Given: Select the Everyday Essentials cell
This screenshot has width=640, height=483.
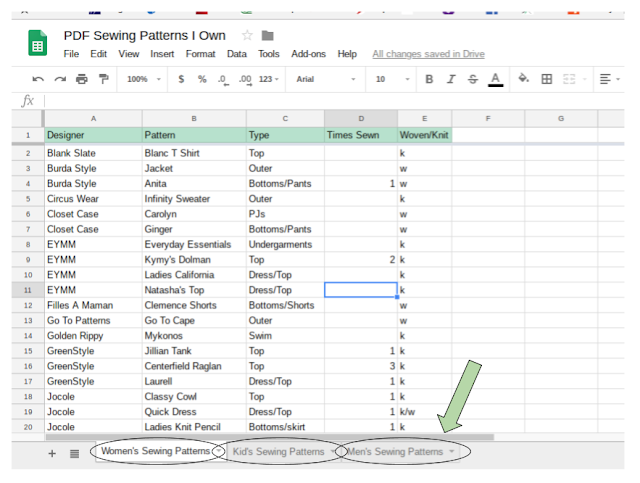Looking at the screenshot, I should pyautogui.click(x=194, y=244).
